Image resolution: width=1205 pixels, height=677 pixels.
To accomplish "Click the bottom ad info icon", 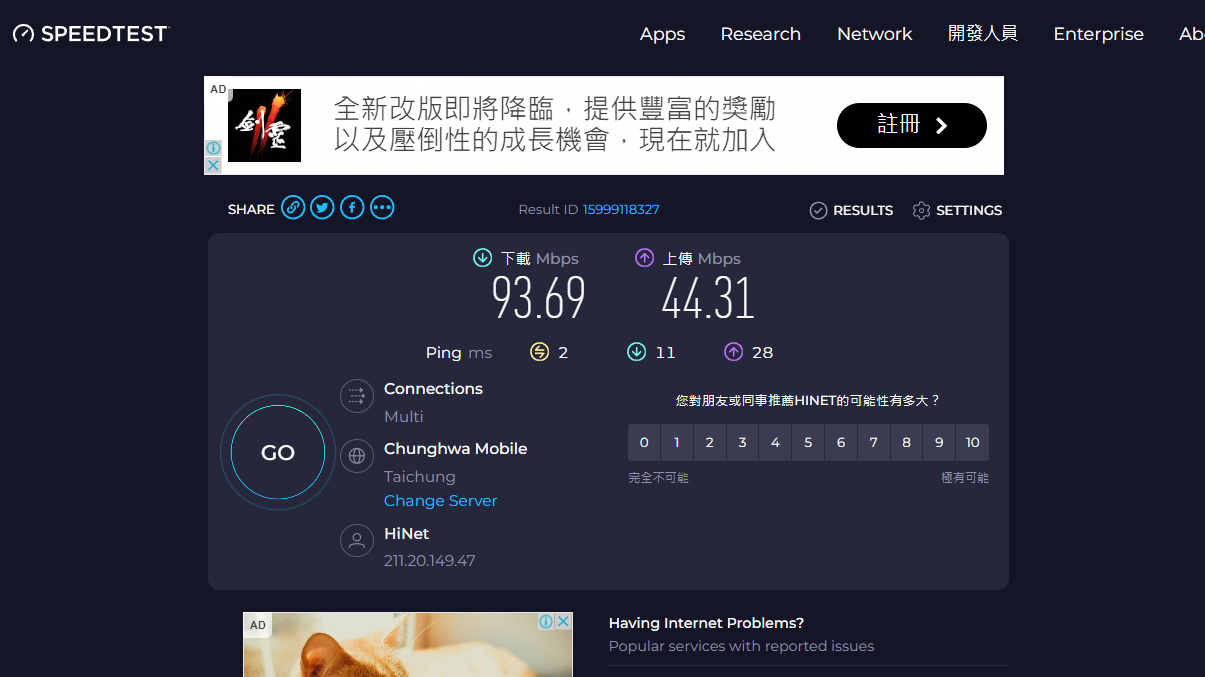I will [x=546, y=621].
